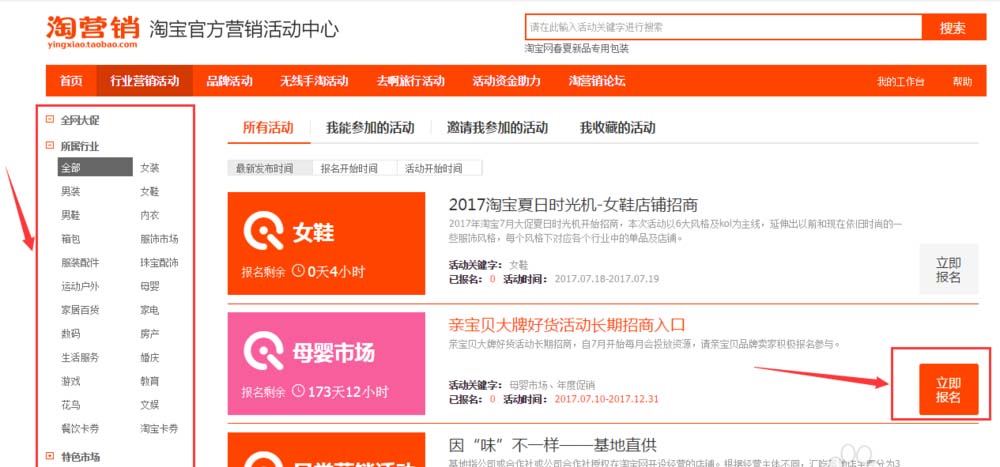Select 女鞋 in the sidebar industry list
The height and width of the screenshot is (467, 1000).
[x=150, y=191]
